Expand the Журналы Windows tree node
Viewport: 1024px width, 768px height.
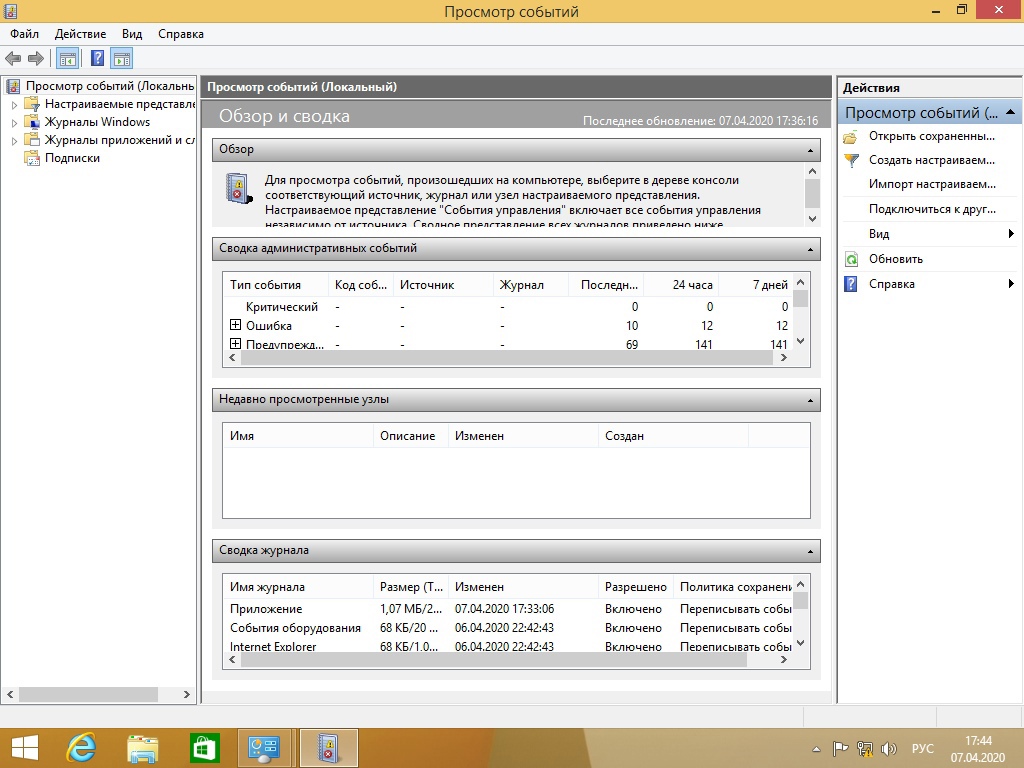tap(14, 123)
